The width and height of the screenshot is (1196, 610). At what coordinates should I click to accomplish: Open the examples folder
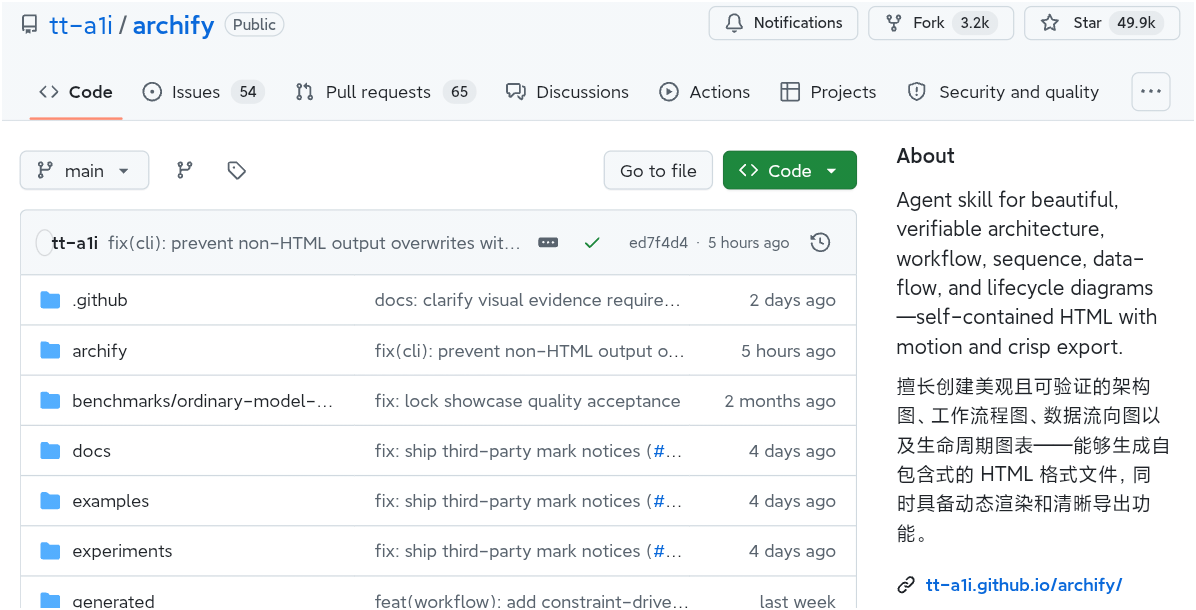[x=111, y=501]
